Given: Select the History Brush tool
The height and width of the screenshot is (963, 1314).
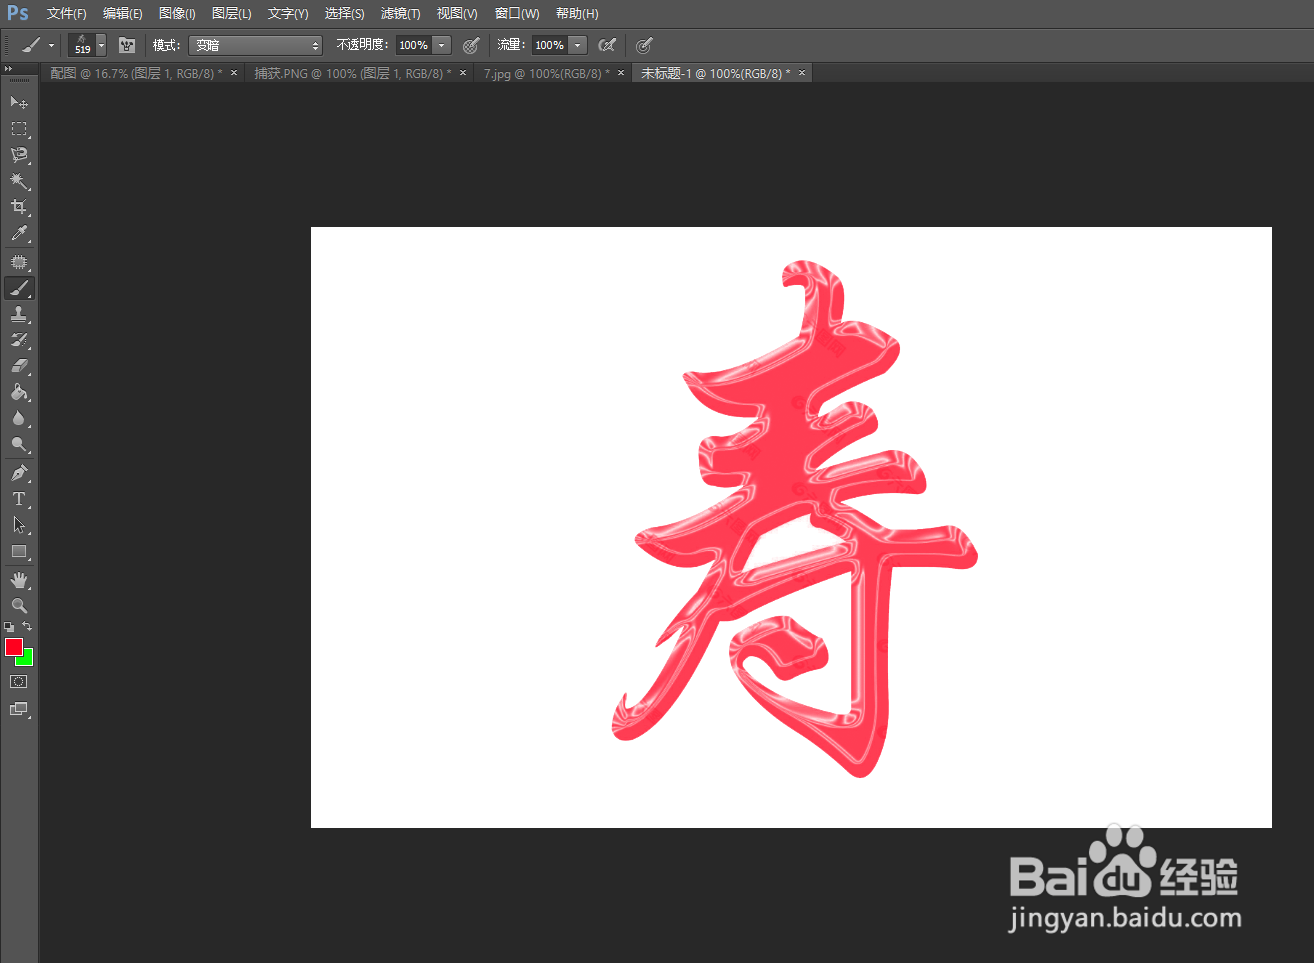Looking at the screenshot, I should pos(19,340).
